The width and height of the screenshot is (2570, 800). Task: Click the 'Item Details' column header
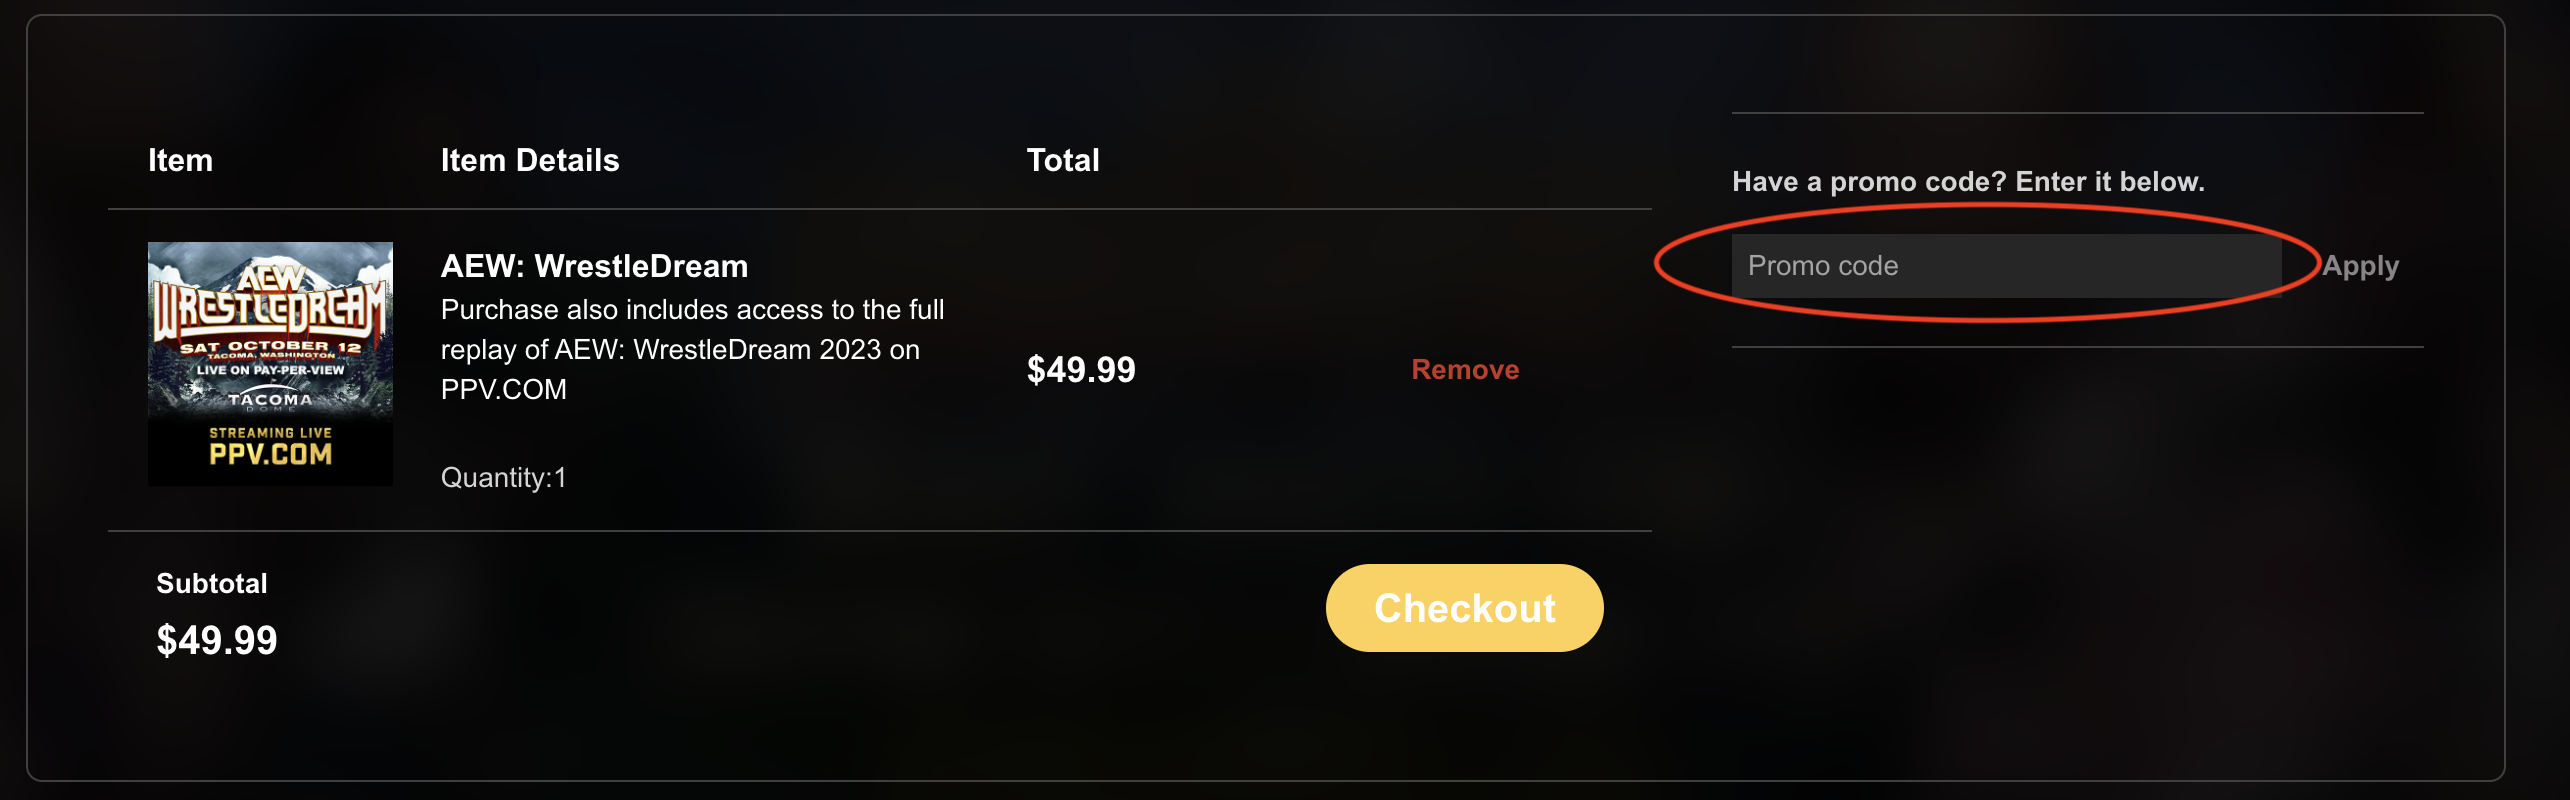(530, 160)
